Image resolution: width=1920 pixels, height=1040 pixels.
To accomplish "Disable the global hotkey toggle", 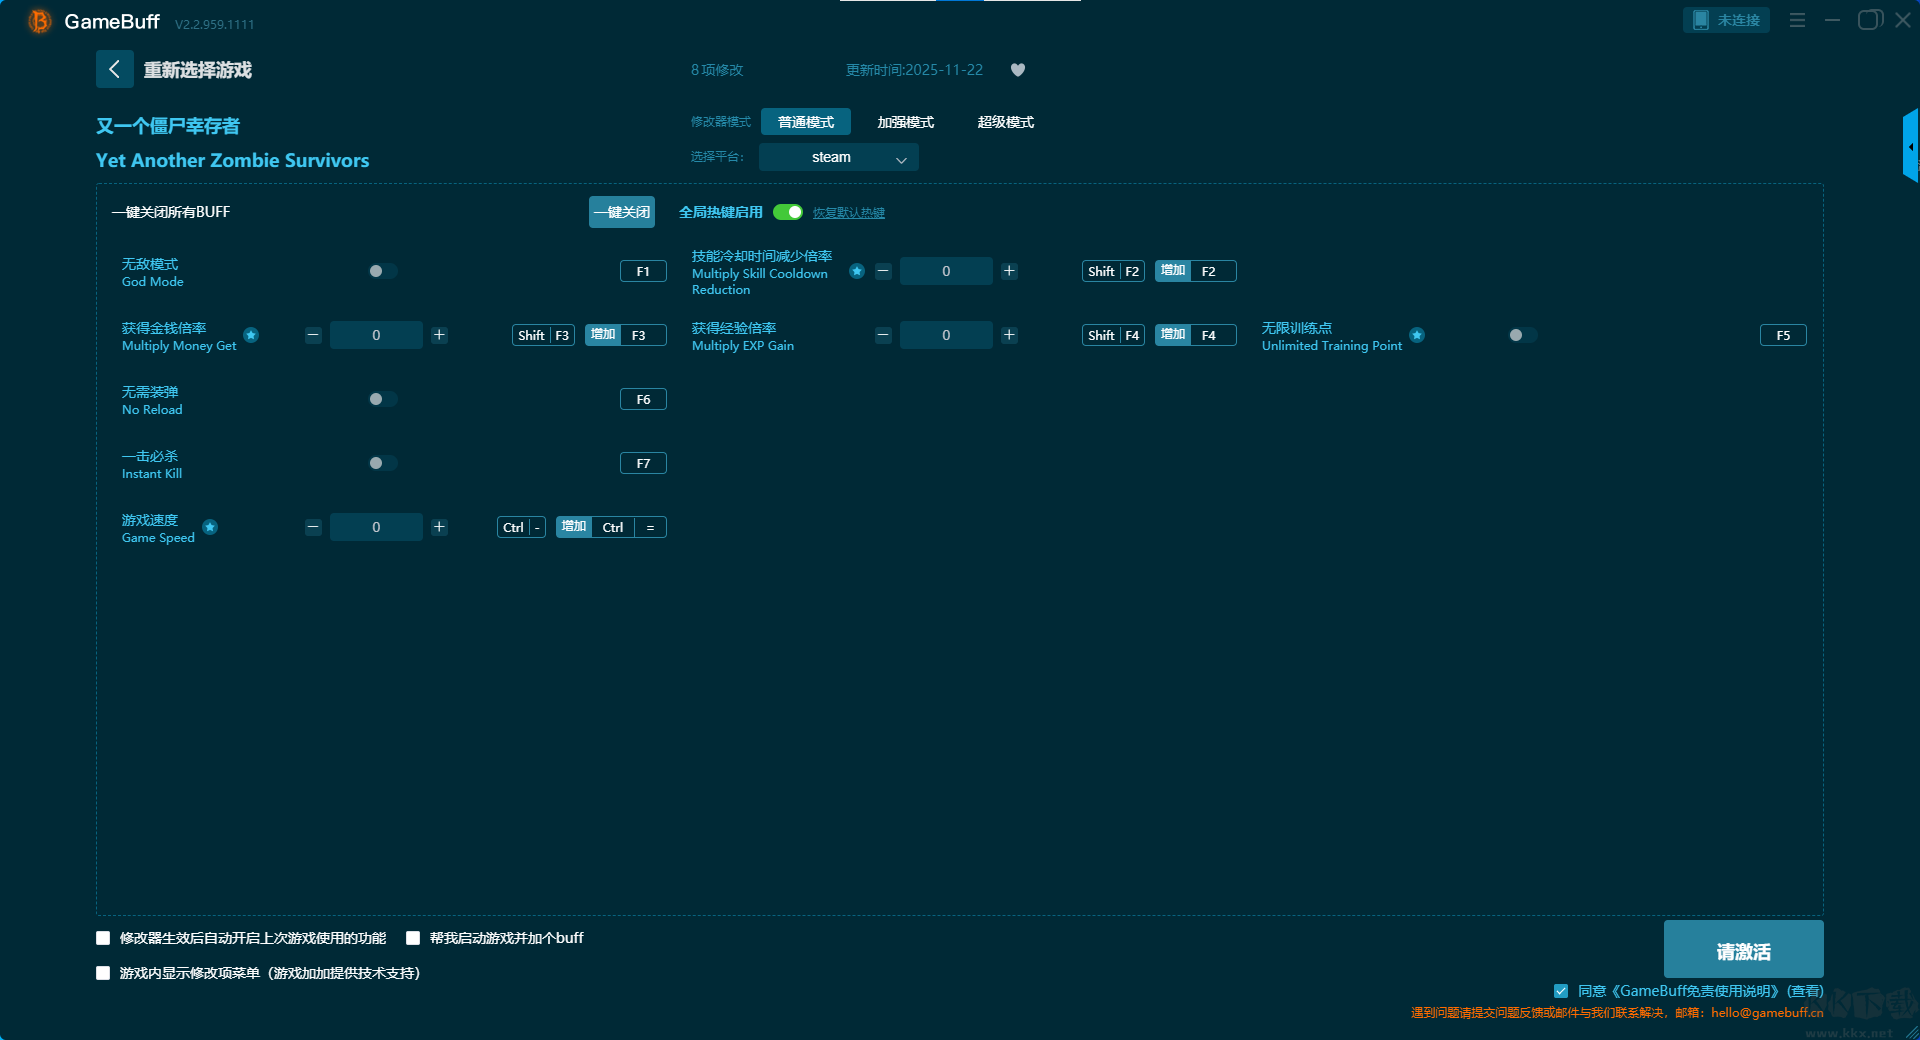I will coord(788,212).
